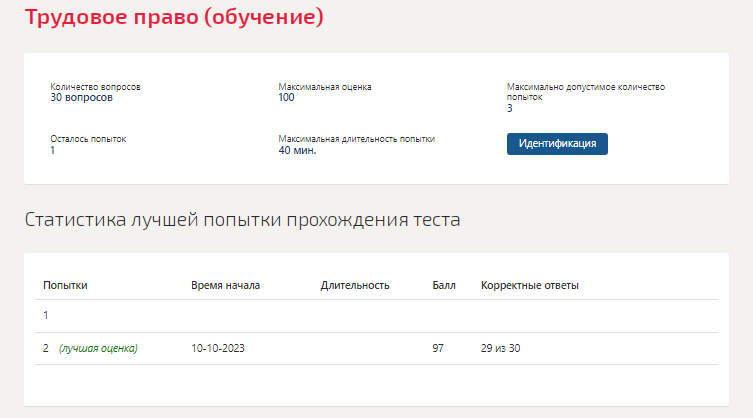Select the Попытки column header
Viewport: 753px width, 418px height.
click(65, 286)
